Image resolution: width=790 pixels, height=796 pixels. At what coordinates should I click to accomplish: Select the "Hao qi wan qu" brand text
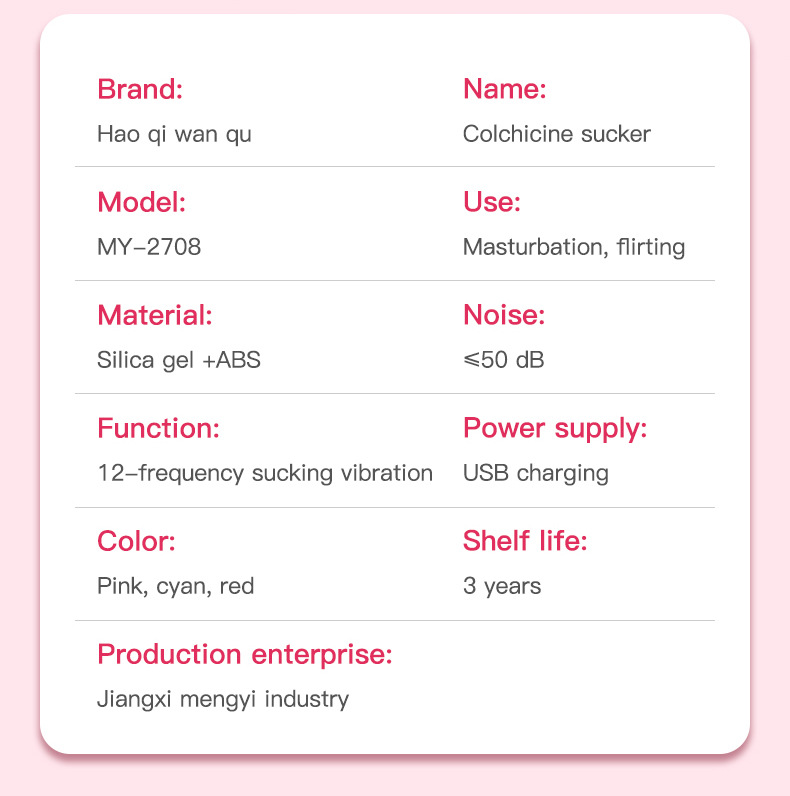174,134
